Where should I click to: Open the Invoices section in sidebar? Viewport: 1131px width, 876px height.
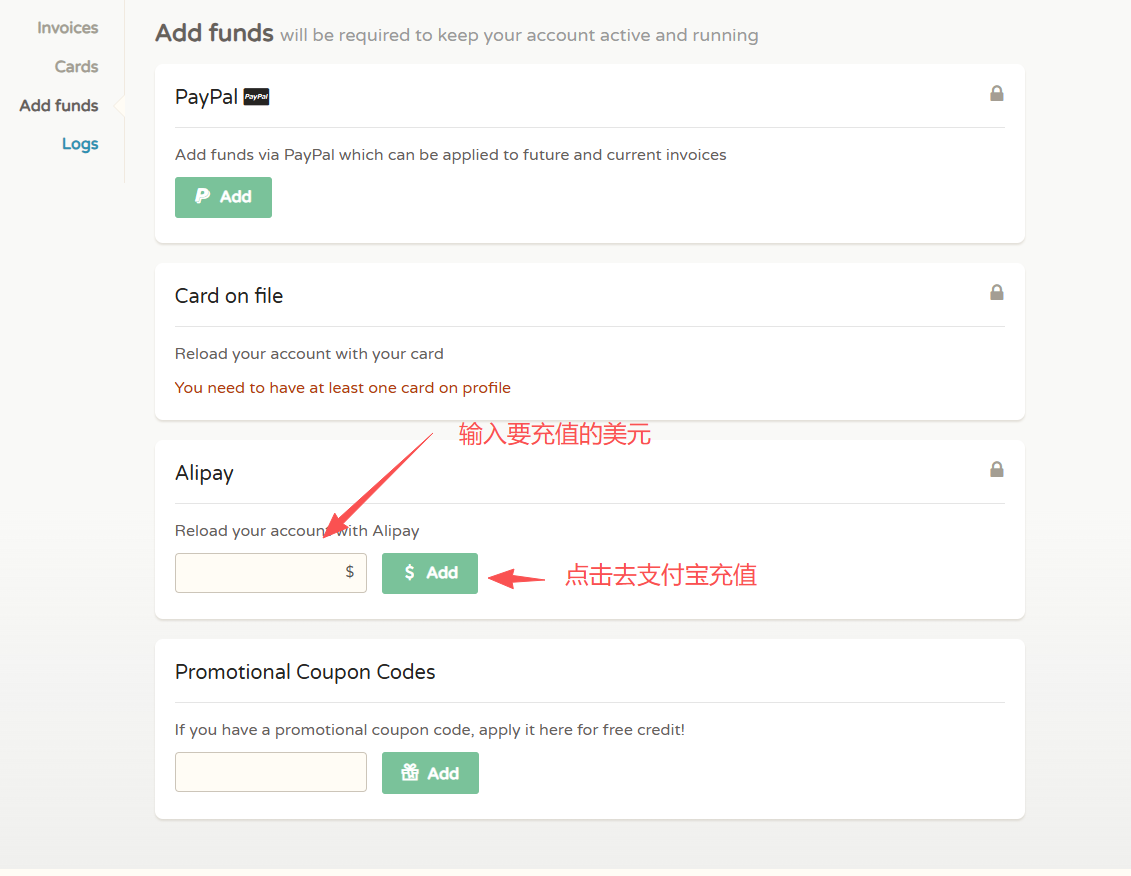(67, 28)
